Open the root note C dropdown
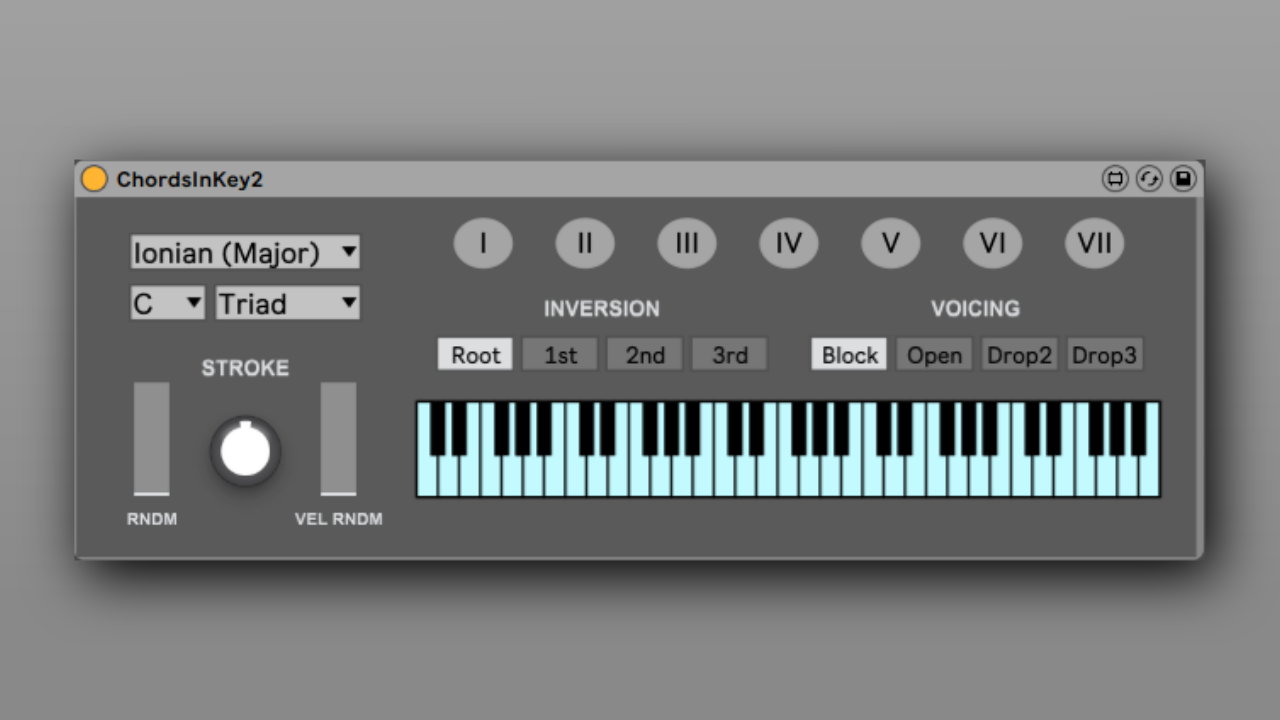 [x=167, y=303]
